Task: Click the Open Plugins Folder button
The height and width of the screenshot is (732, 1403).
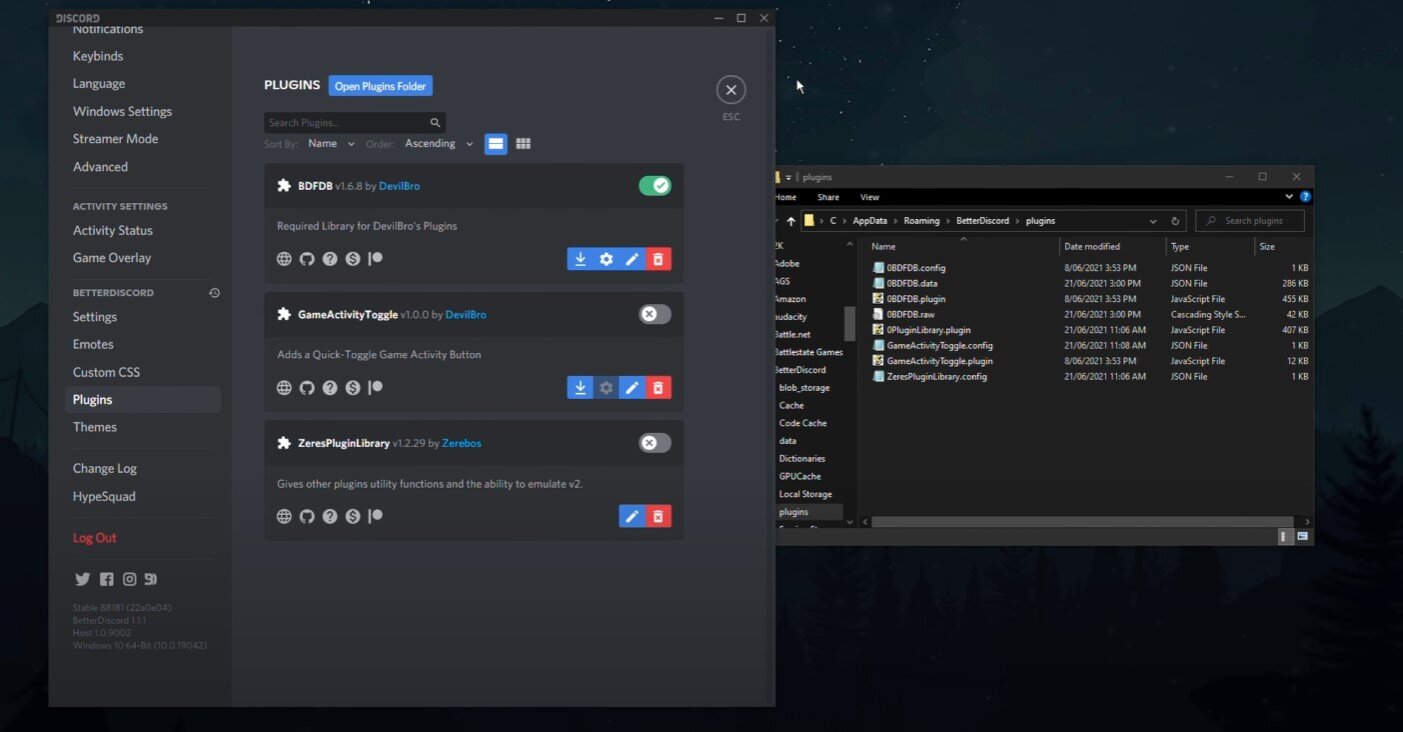Action: [380, 85]
